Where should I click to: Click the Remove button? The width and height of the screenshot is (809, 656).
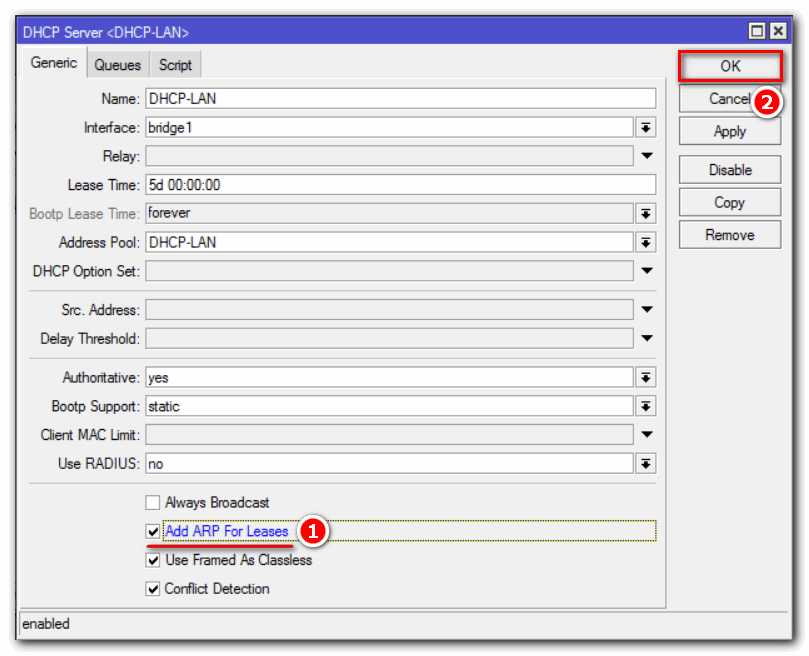pyautogui.click(x=729, y=235)
